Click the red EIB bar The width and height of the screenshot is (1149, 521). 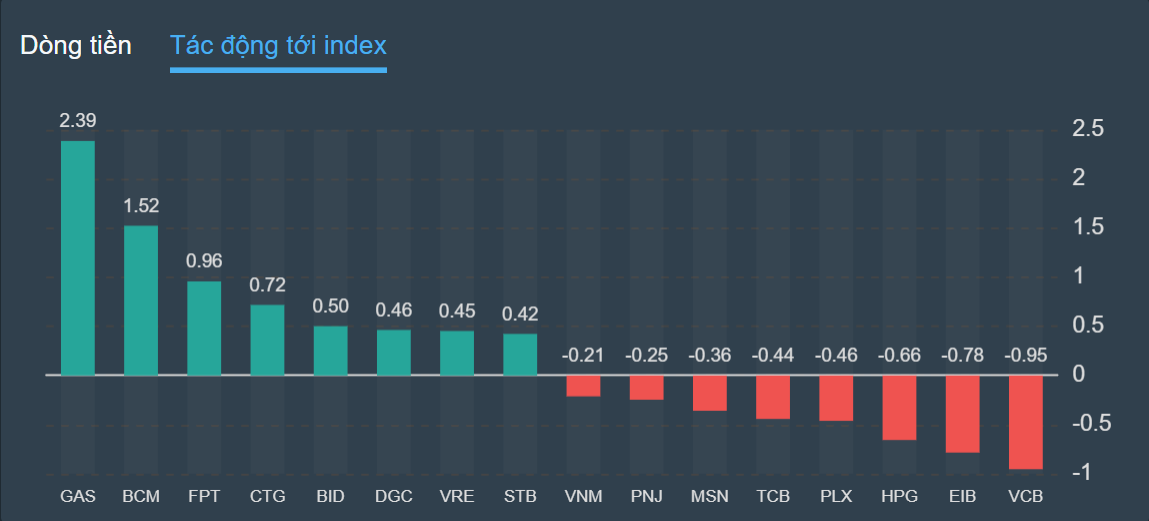pyautogui.click(x=962, y=414)
